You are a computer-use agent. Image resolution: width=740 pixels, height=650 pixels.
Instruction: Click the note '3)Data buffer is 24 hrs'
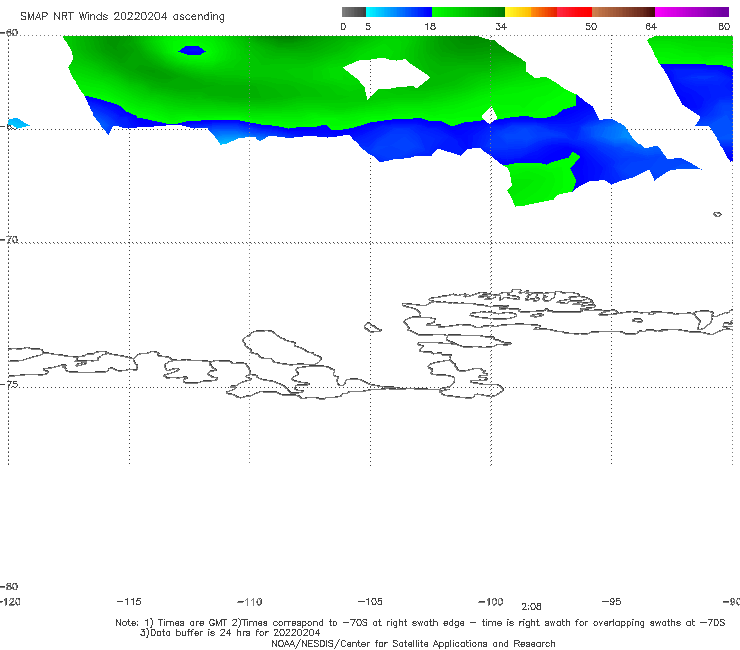[230, 633]
